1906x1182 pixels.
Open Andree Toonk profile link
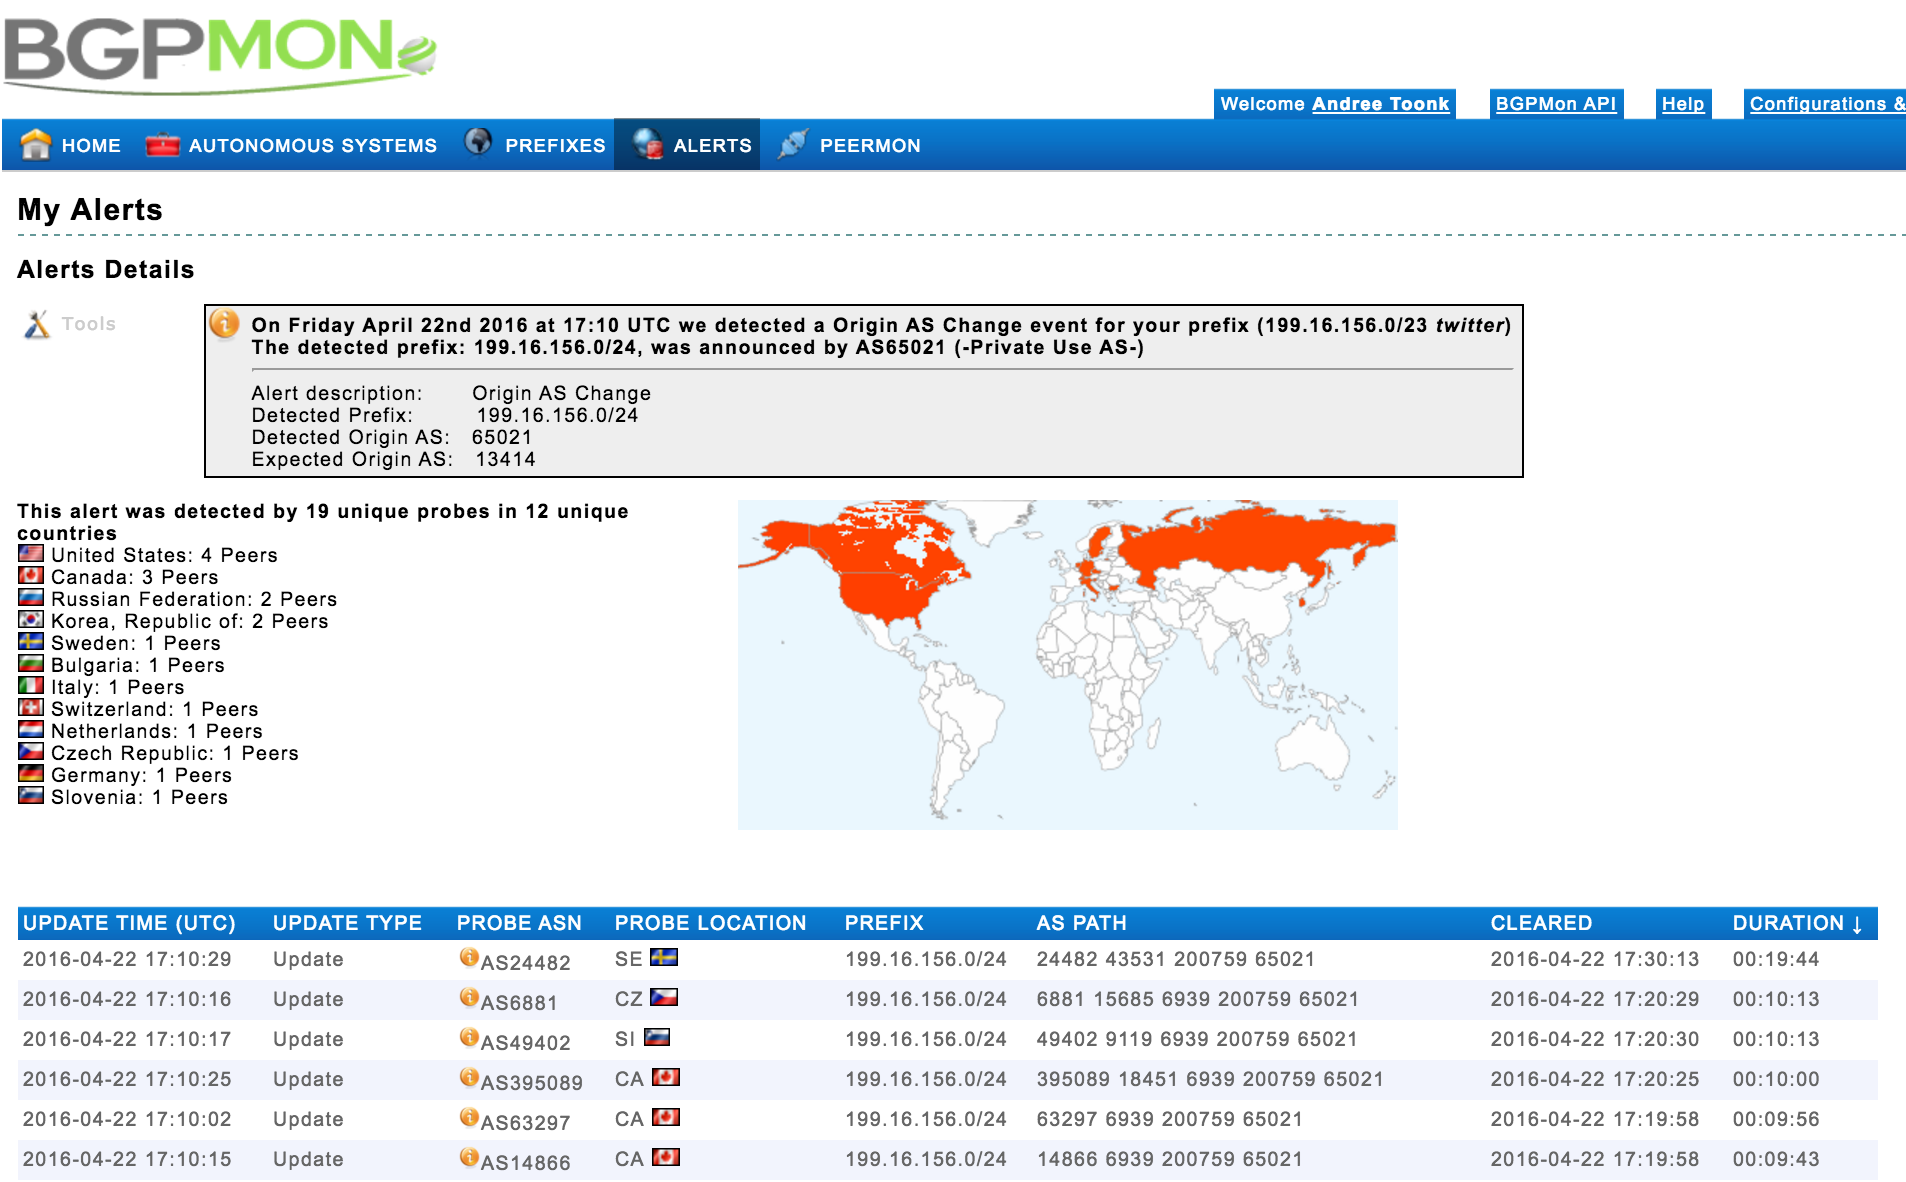1380,104
